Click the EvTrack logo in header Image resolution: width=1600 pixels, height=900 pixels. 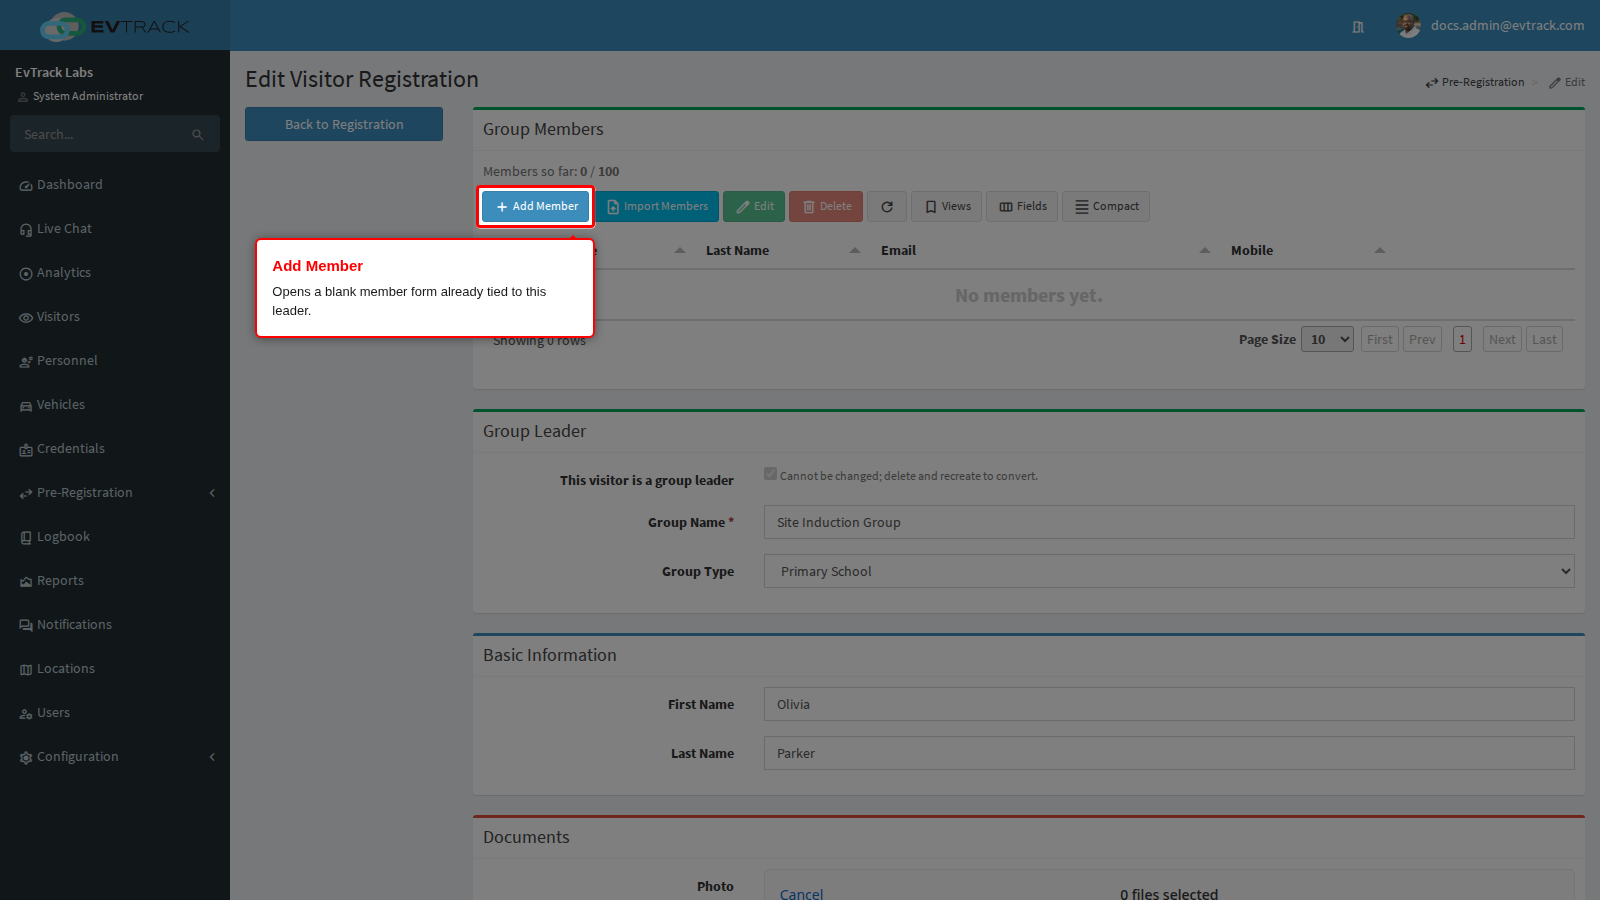(115, 26)
